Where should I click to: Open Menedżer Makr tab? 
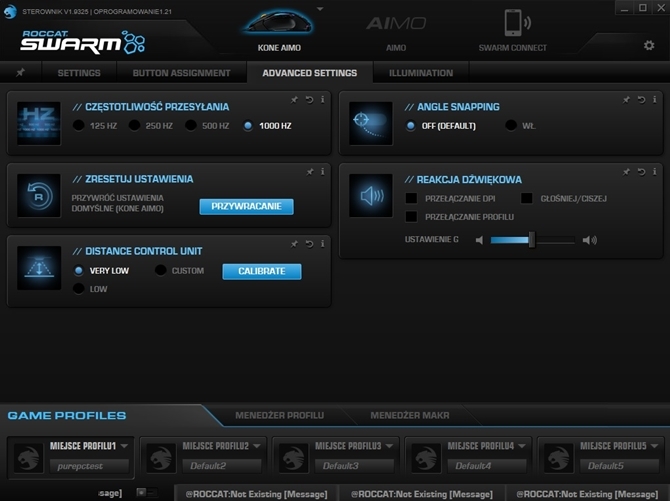click(x=410, y=415)
